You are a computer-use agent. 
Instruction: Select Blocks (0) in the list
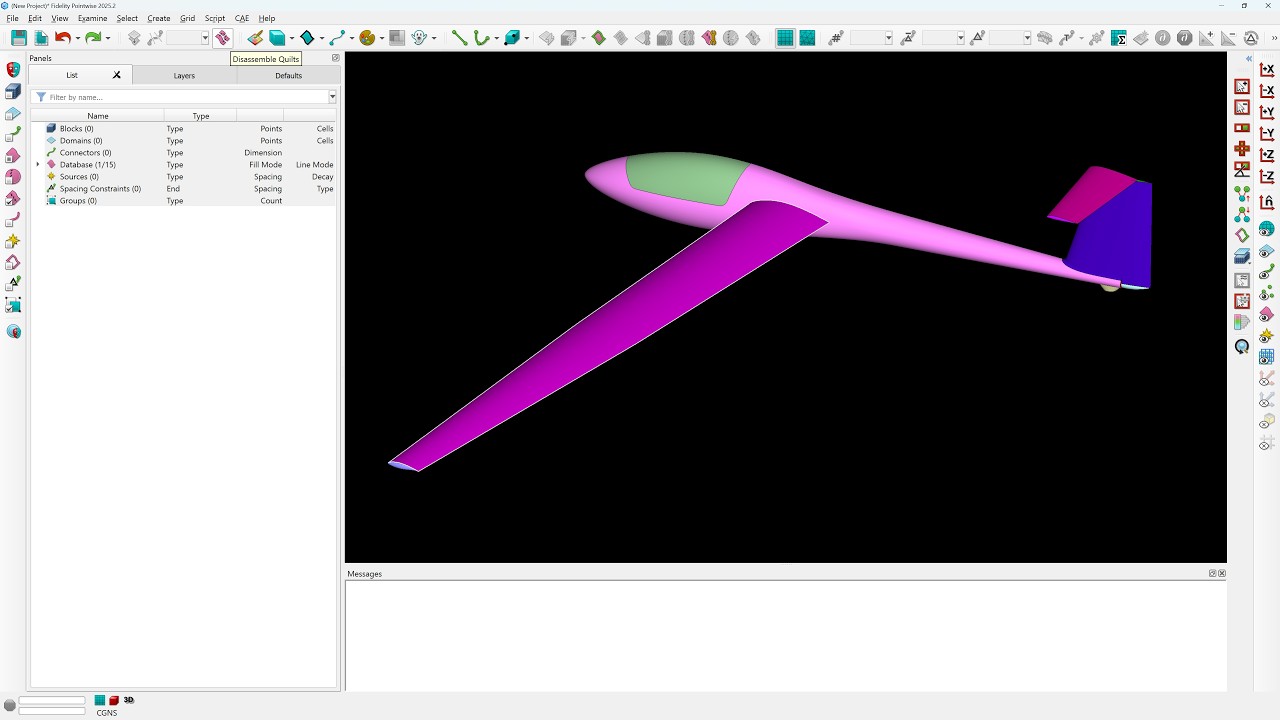[76, 129]
